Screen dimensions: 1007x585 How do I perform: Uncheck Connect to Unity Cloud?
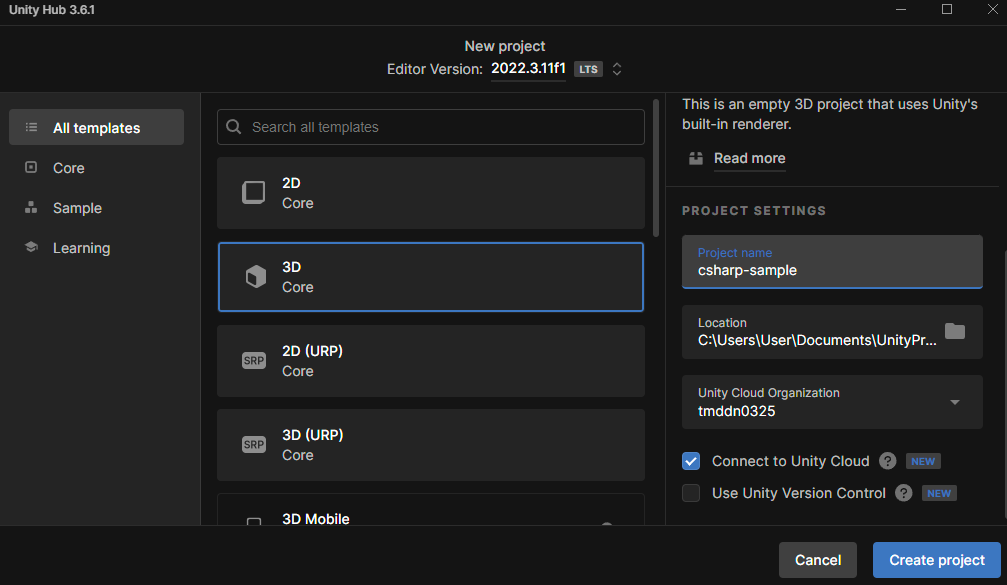[x=691, y=461]
